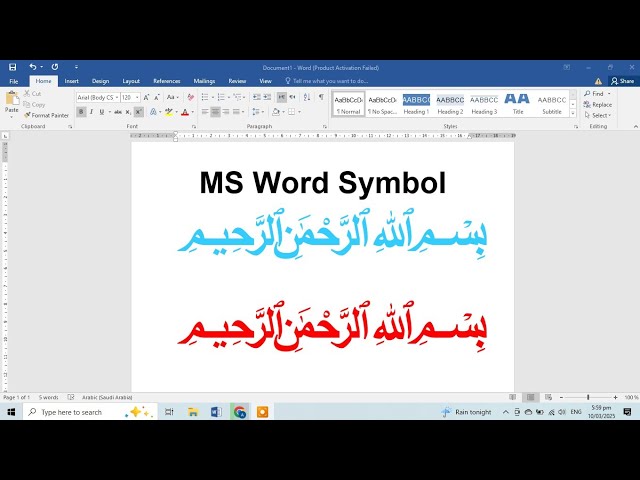This screenshot has width=640, height=480.
Task: Apply the Heading 1 style
Action: (416, 104)
